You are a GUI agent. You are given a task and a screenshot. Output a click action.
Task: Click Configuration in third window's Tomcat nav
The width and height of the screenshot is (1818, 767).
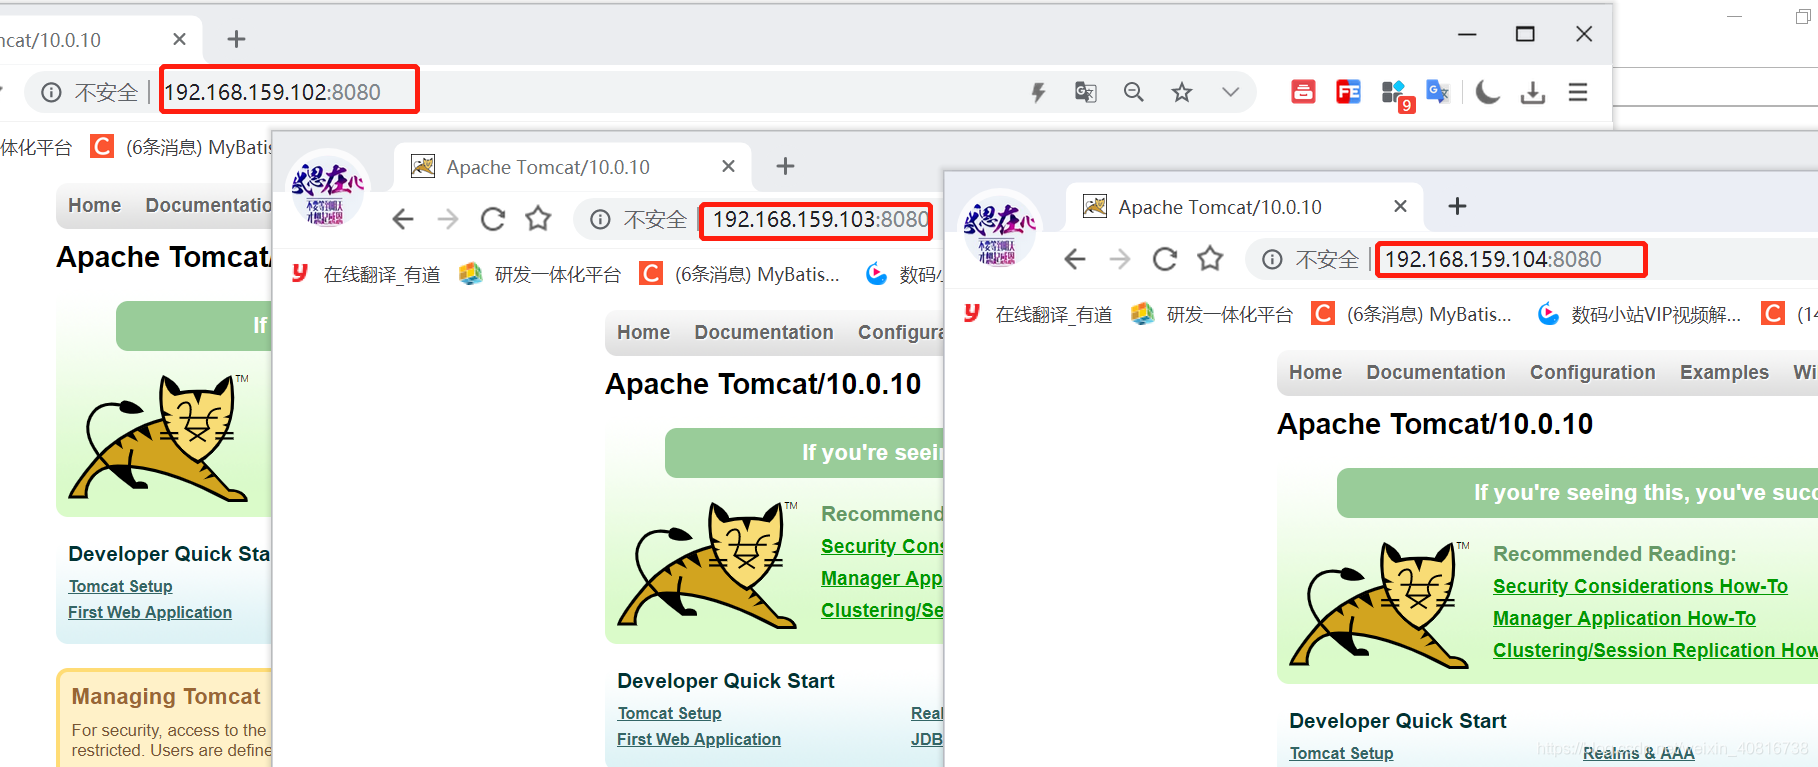click(1592, 372)
